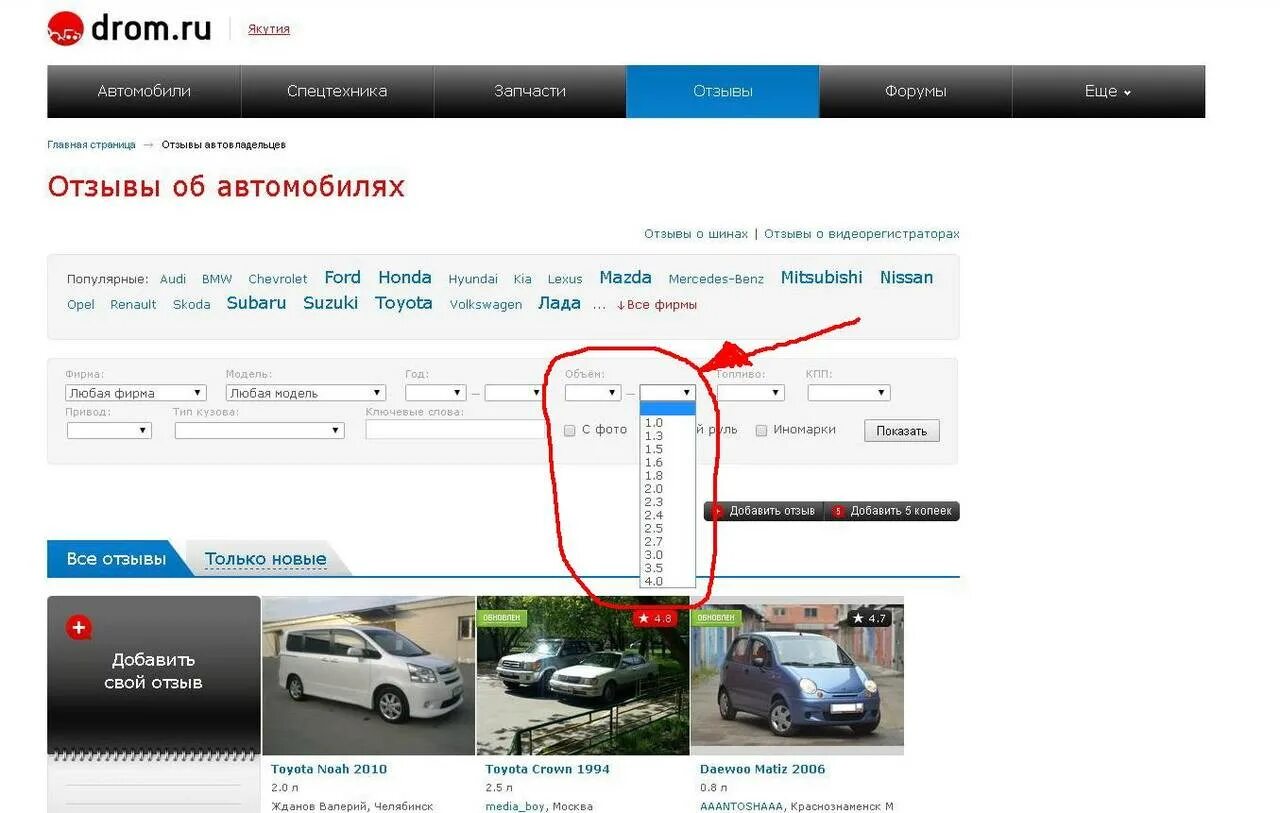Click the 4.8 star rating badge

pos(656,619)
